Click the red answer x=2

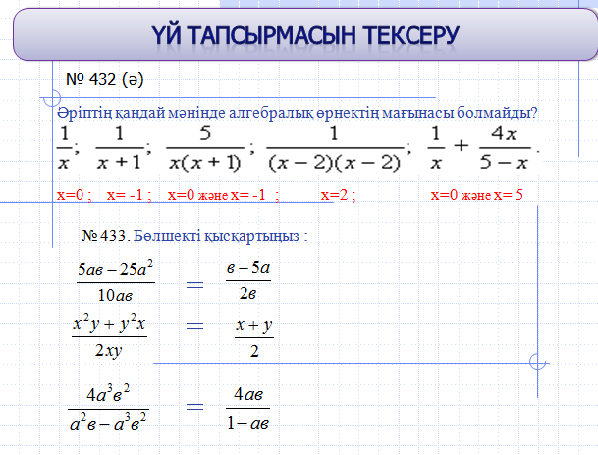click(x=338, y=195)
